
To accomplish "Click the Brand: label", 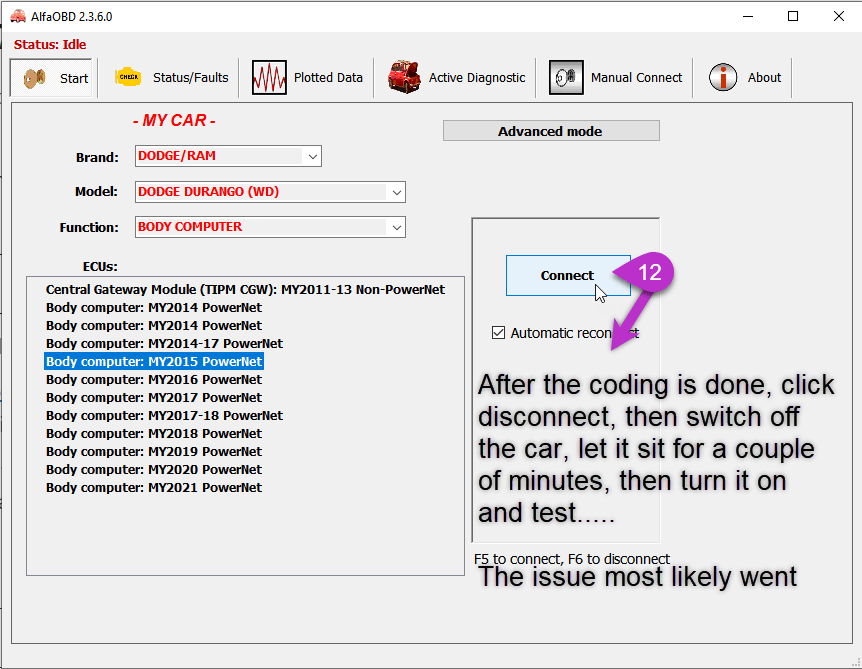I will tap(97, 158).
